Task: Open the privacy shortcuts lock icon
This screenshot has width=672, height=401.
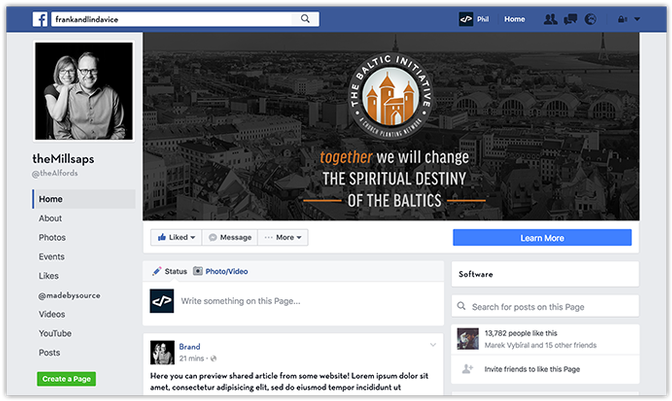Action: coord(622,19)
